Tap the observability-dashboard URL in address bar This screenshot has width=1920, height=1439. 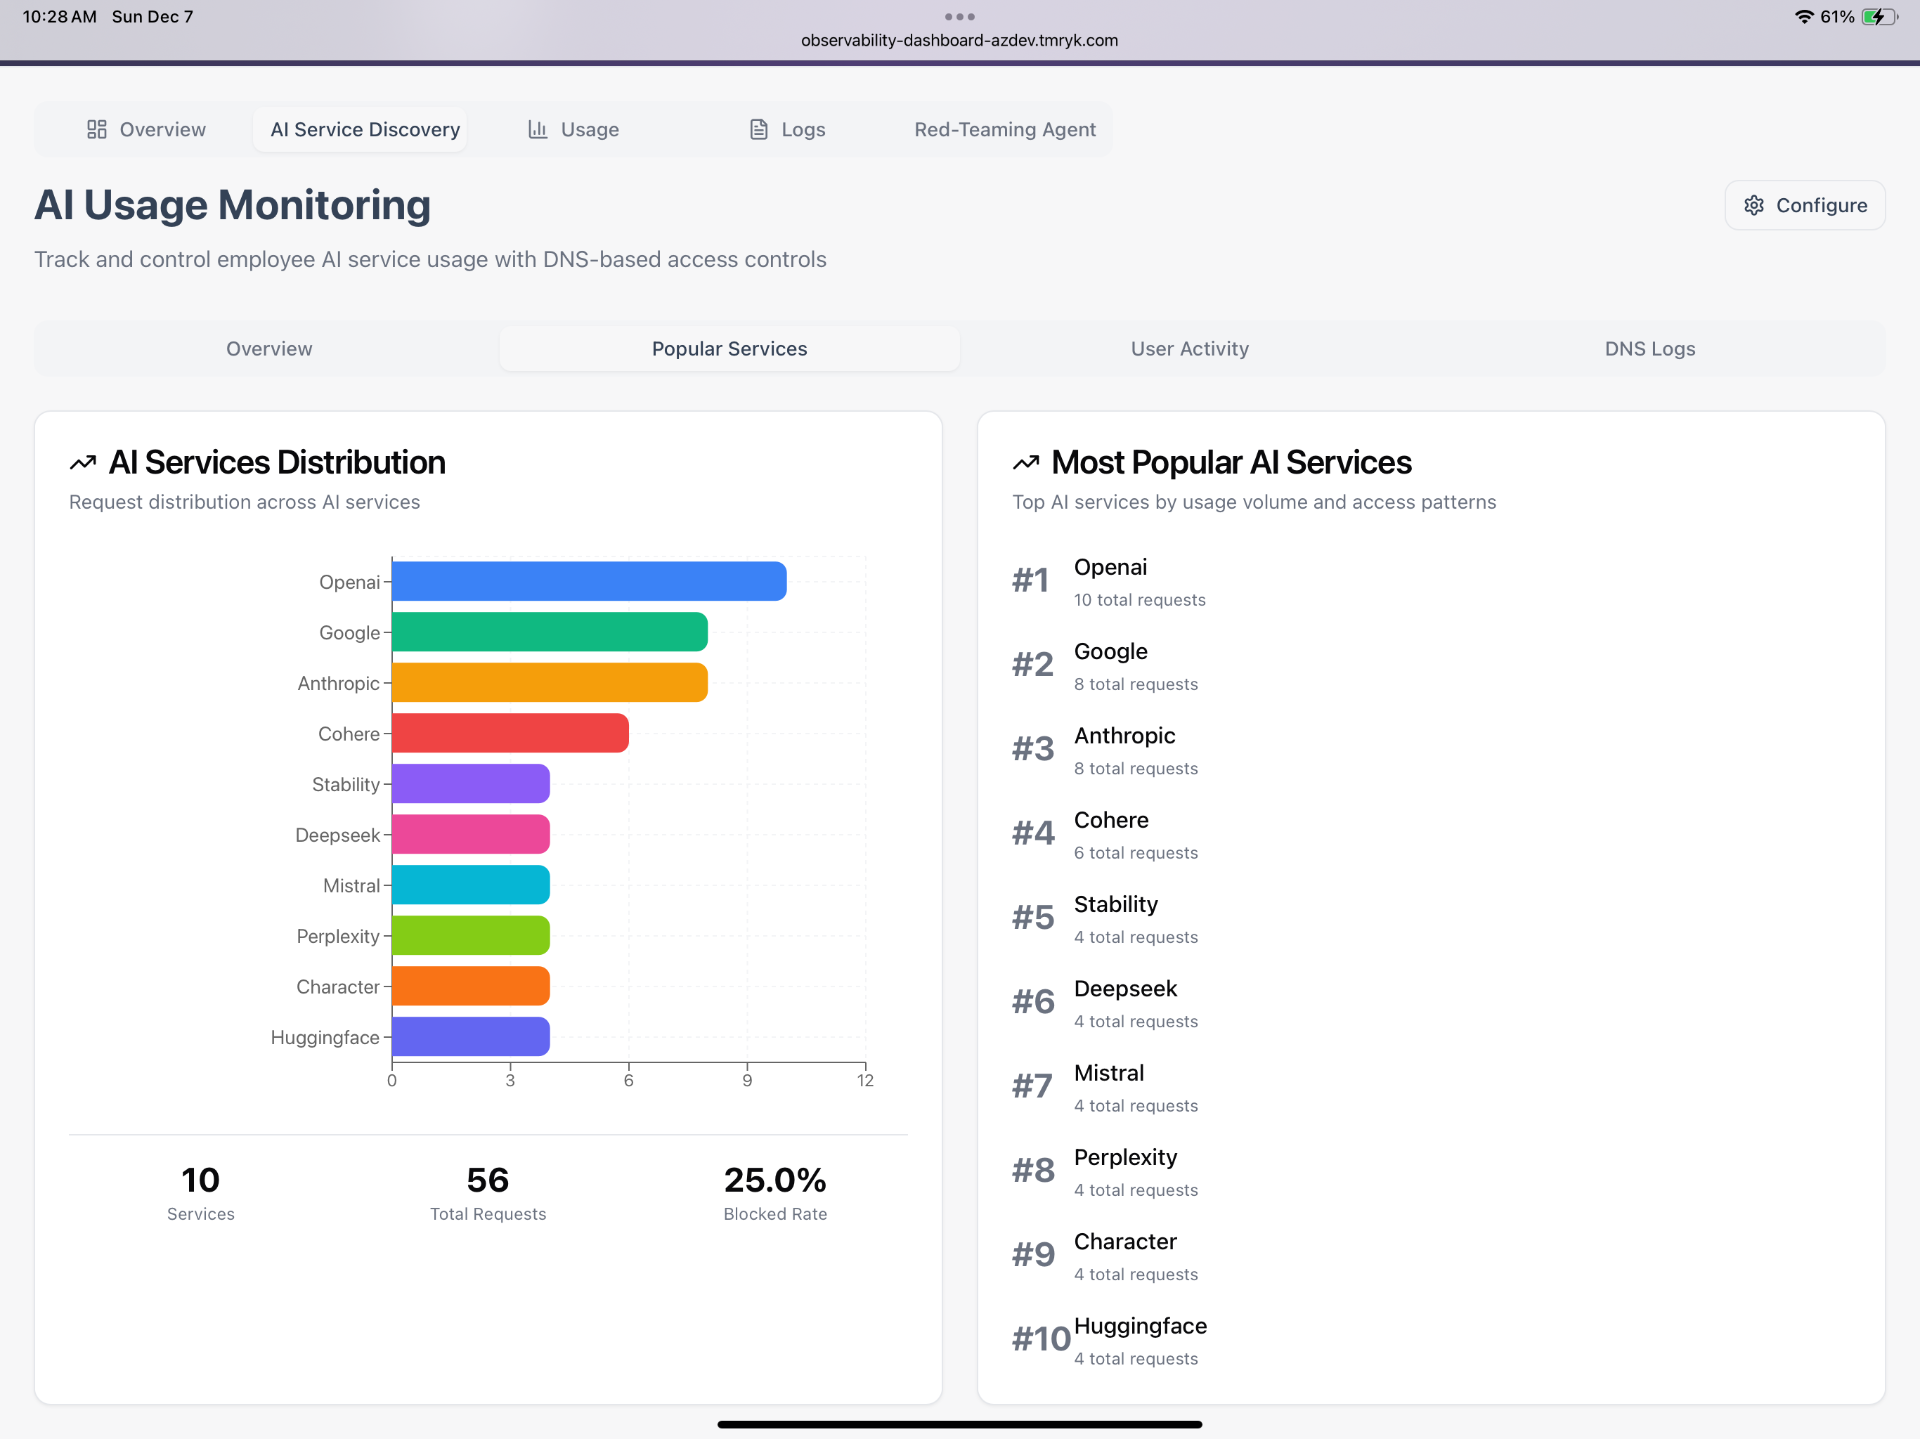960,41
